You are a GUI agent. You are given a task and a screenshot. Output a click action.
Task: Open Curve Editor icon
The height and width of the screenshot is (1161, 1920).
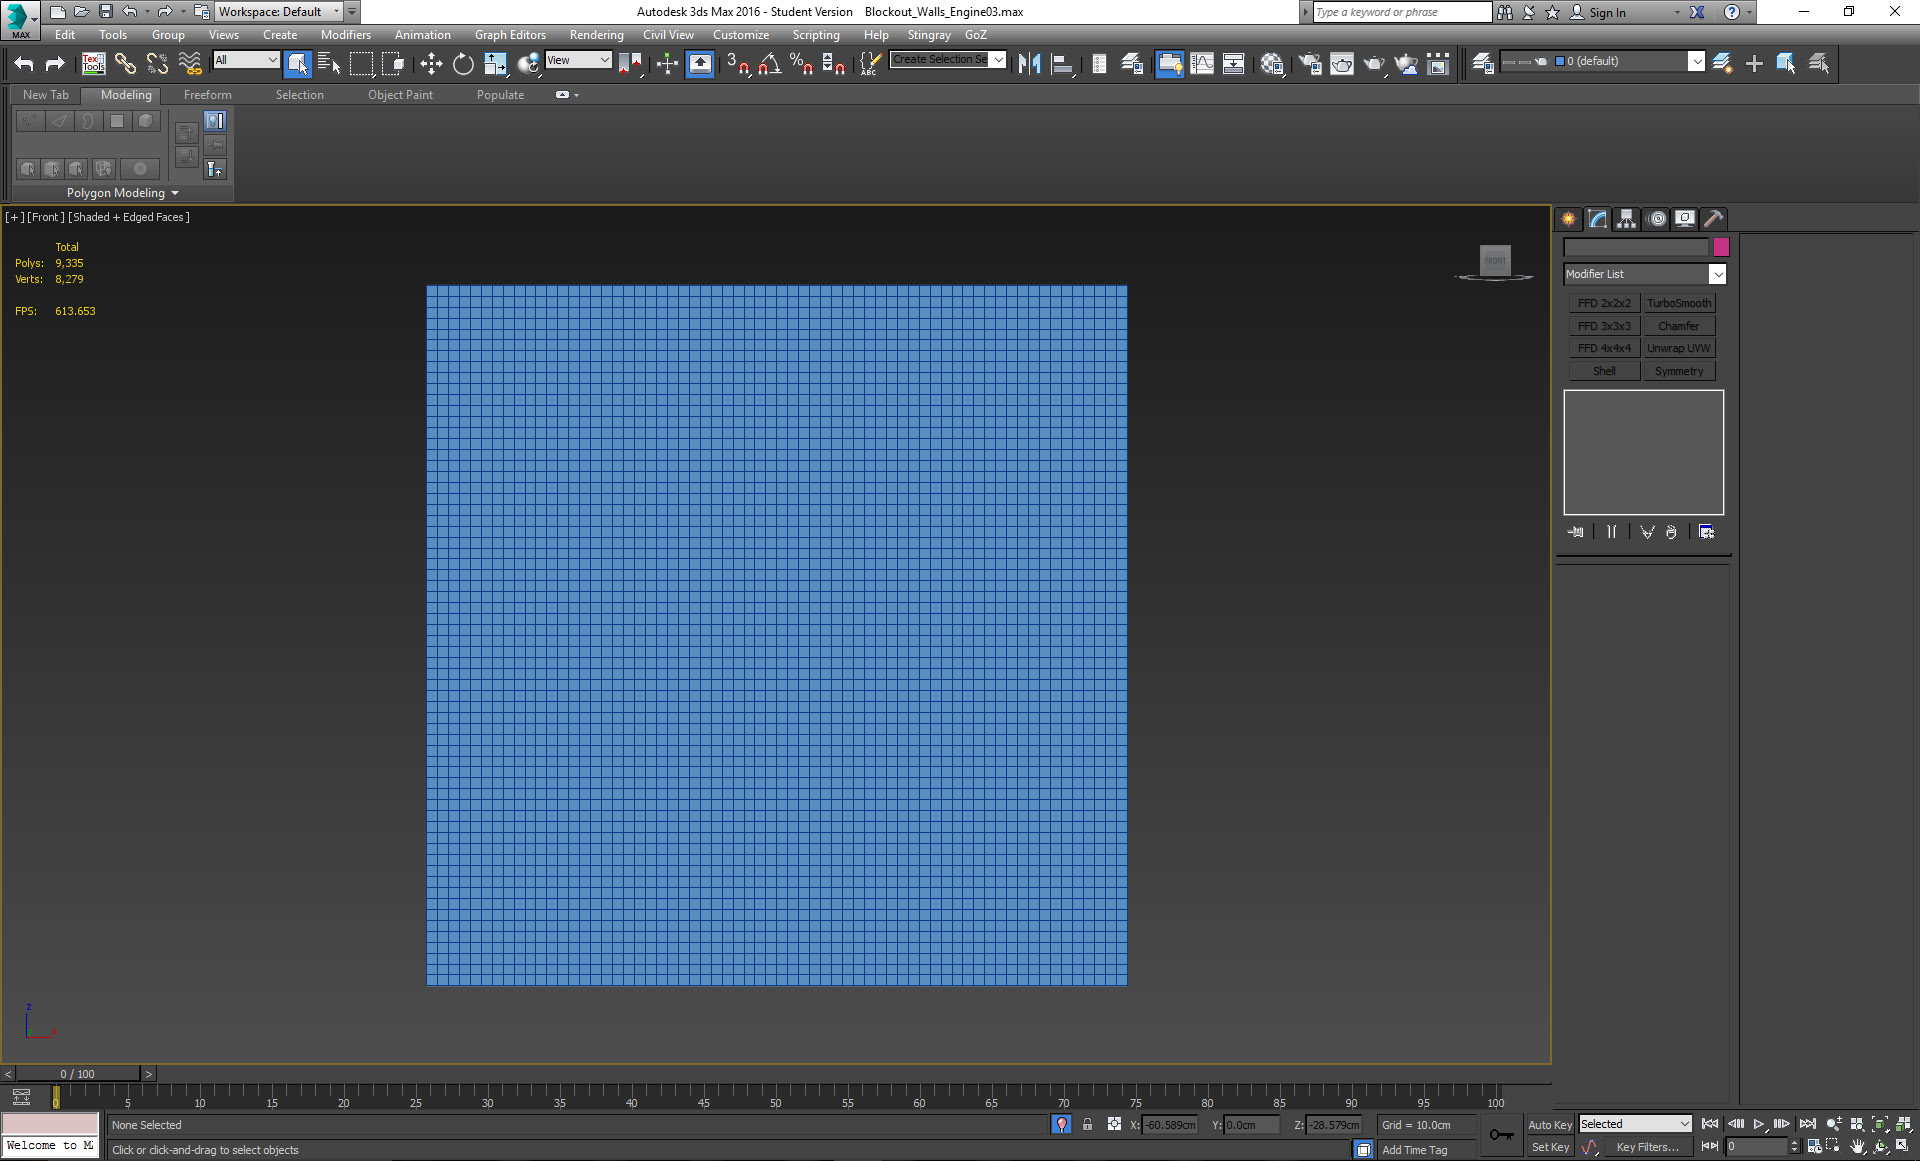(x=1202, y=64)
